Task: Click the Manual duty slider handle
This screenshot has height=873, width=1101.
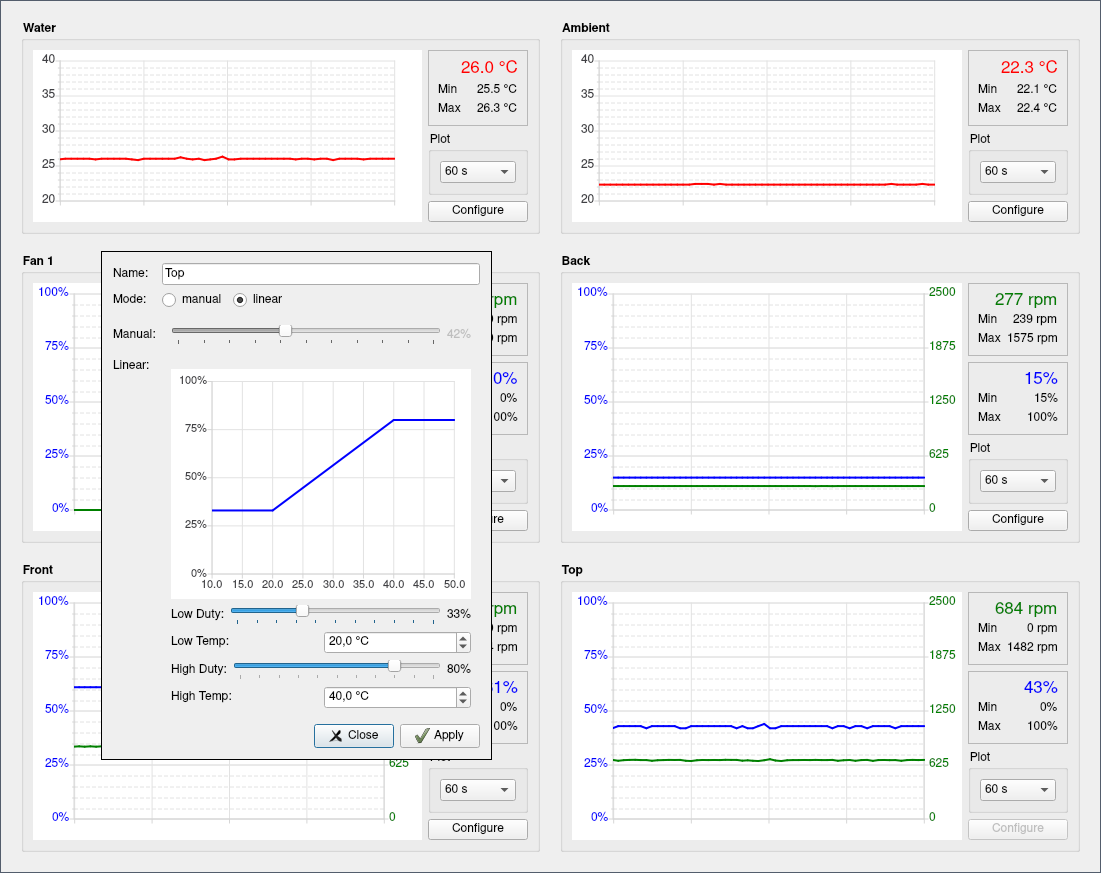Action: pos(285,330)
